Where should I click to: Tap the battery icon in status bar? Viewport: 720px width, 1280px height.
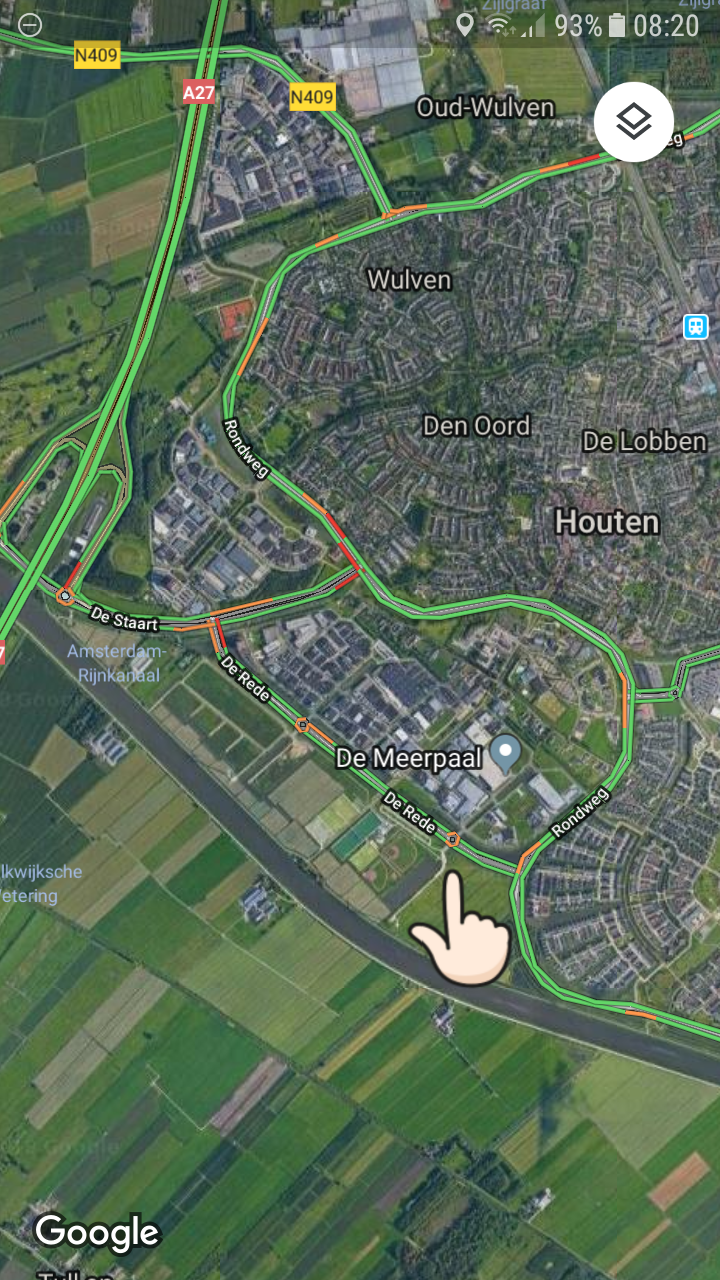coord(616,25)
